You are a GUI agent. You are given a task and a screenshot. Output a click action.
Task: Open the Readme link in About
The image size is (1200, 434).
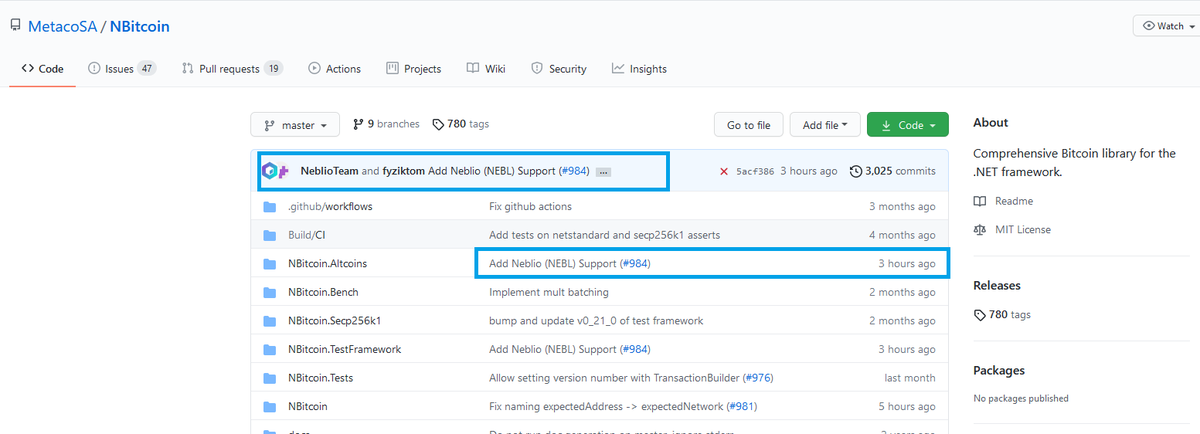[1014, 201]
